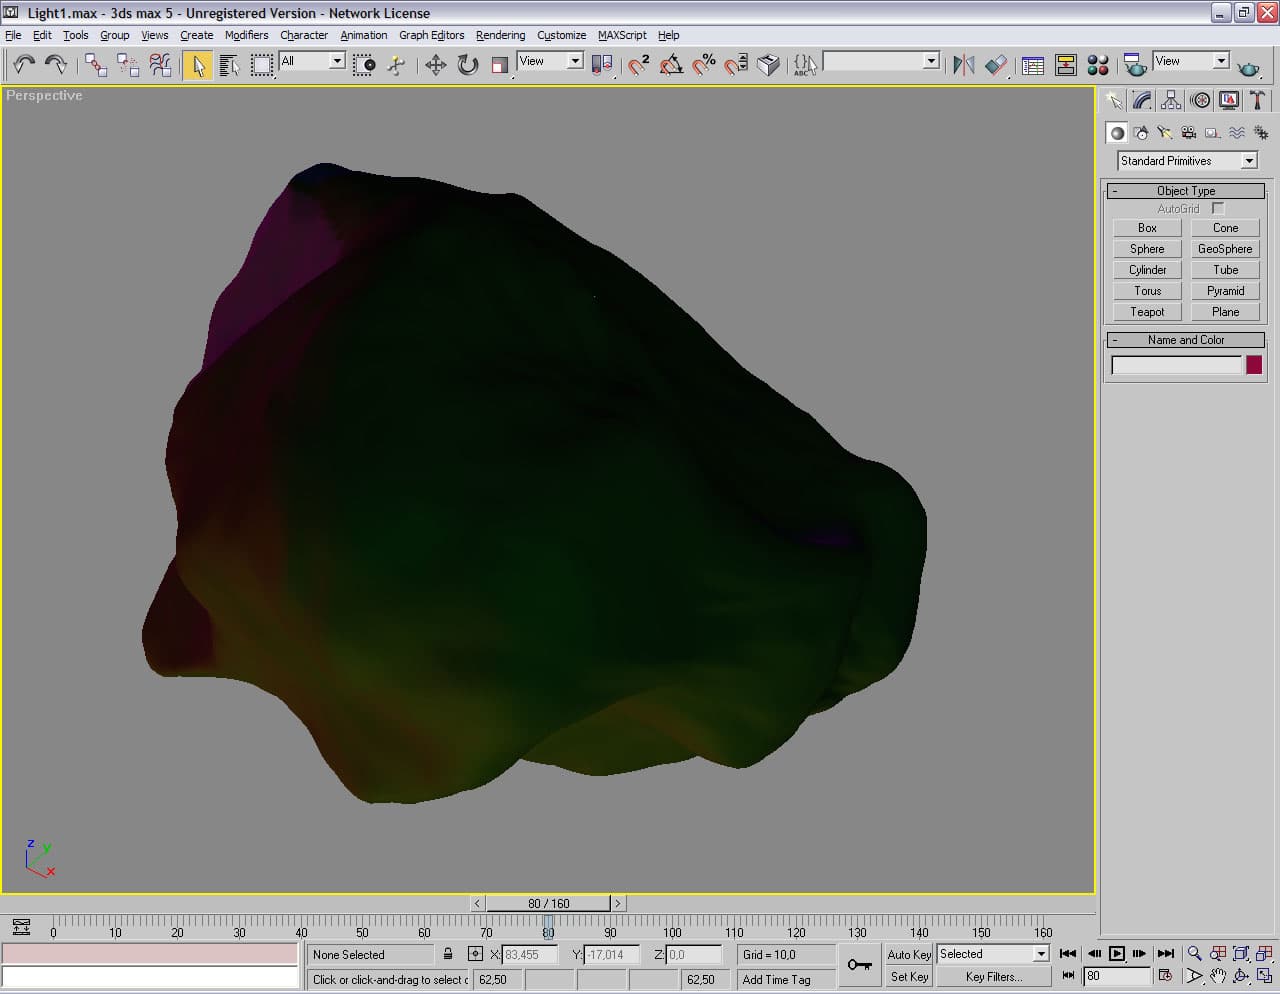Click the Undo arrow icon
1280x994 pixels.
[x=24, y=65]
